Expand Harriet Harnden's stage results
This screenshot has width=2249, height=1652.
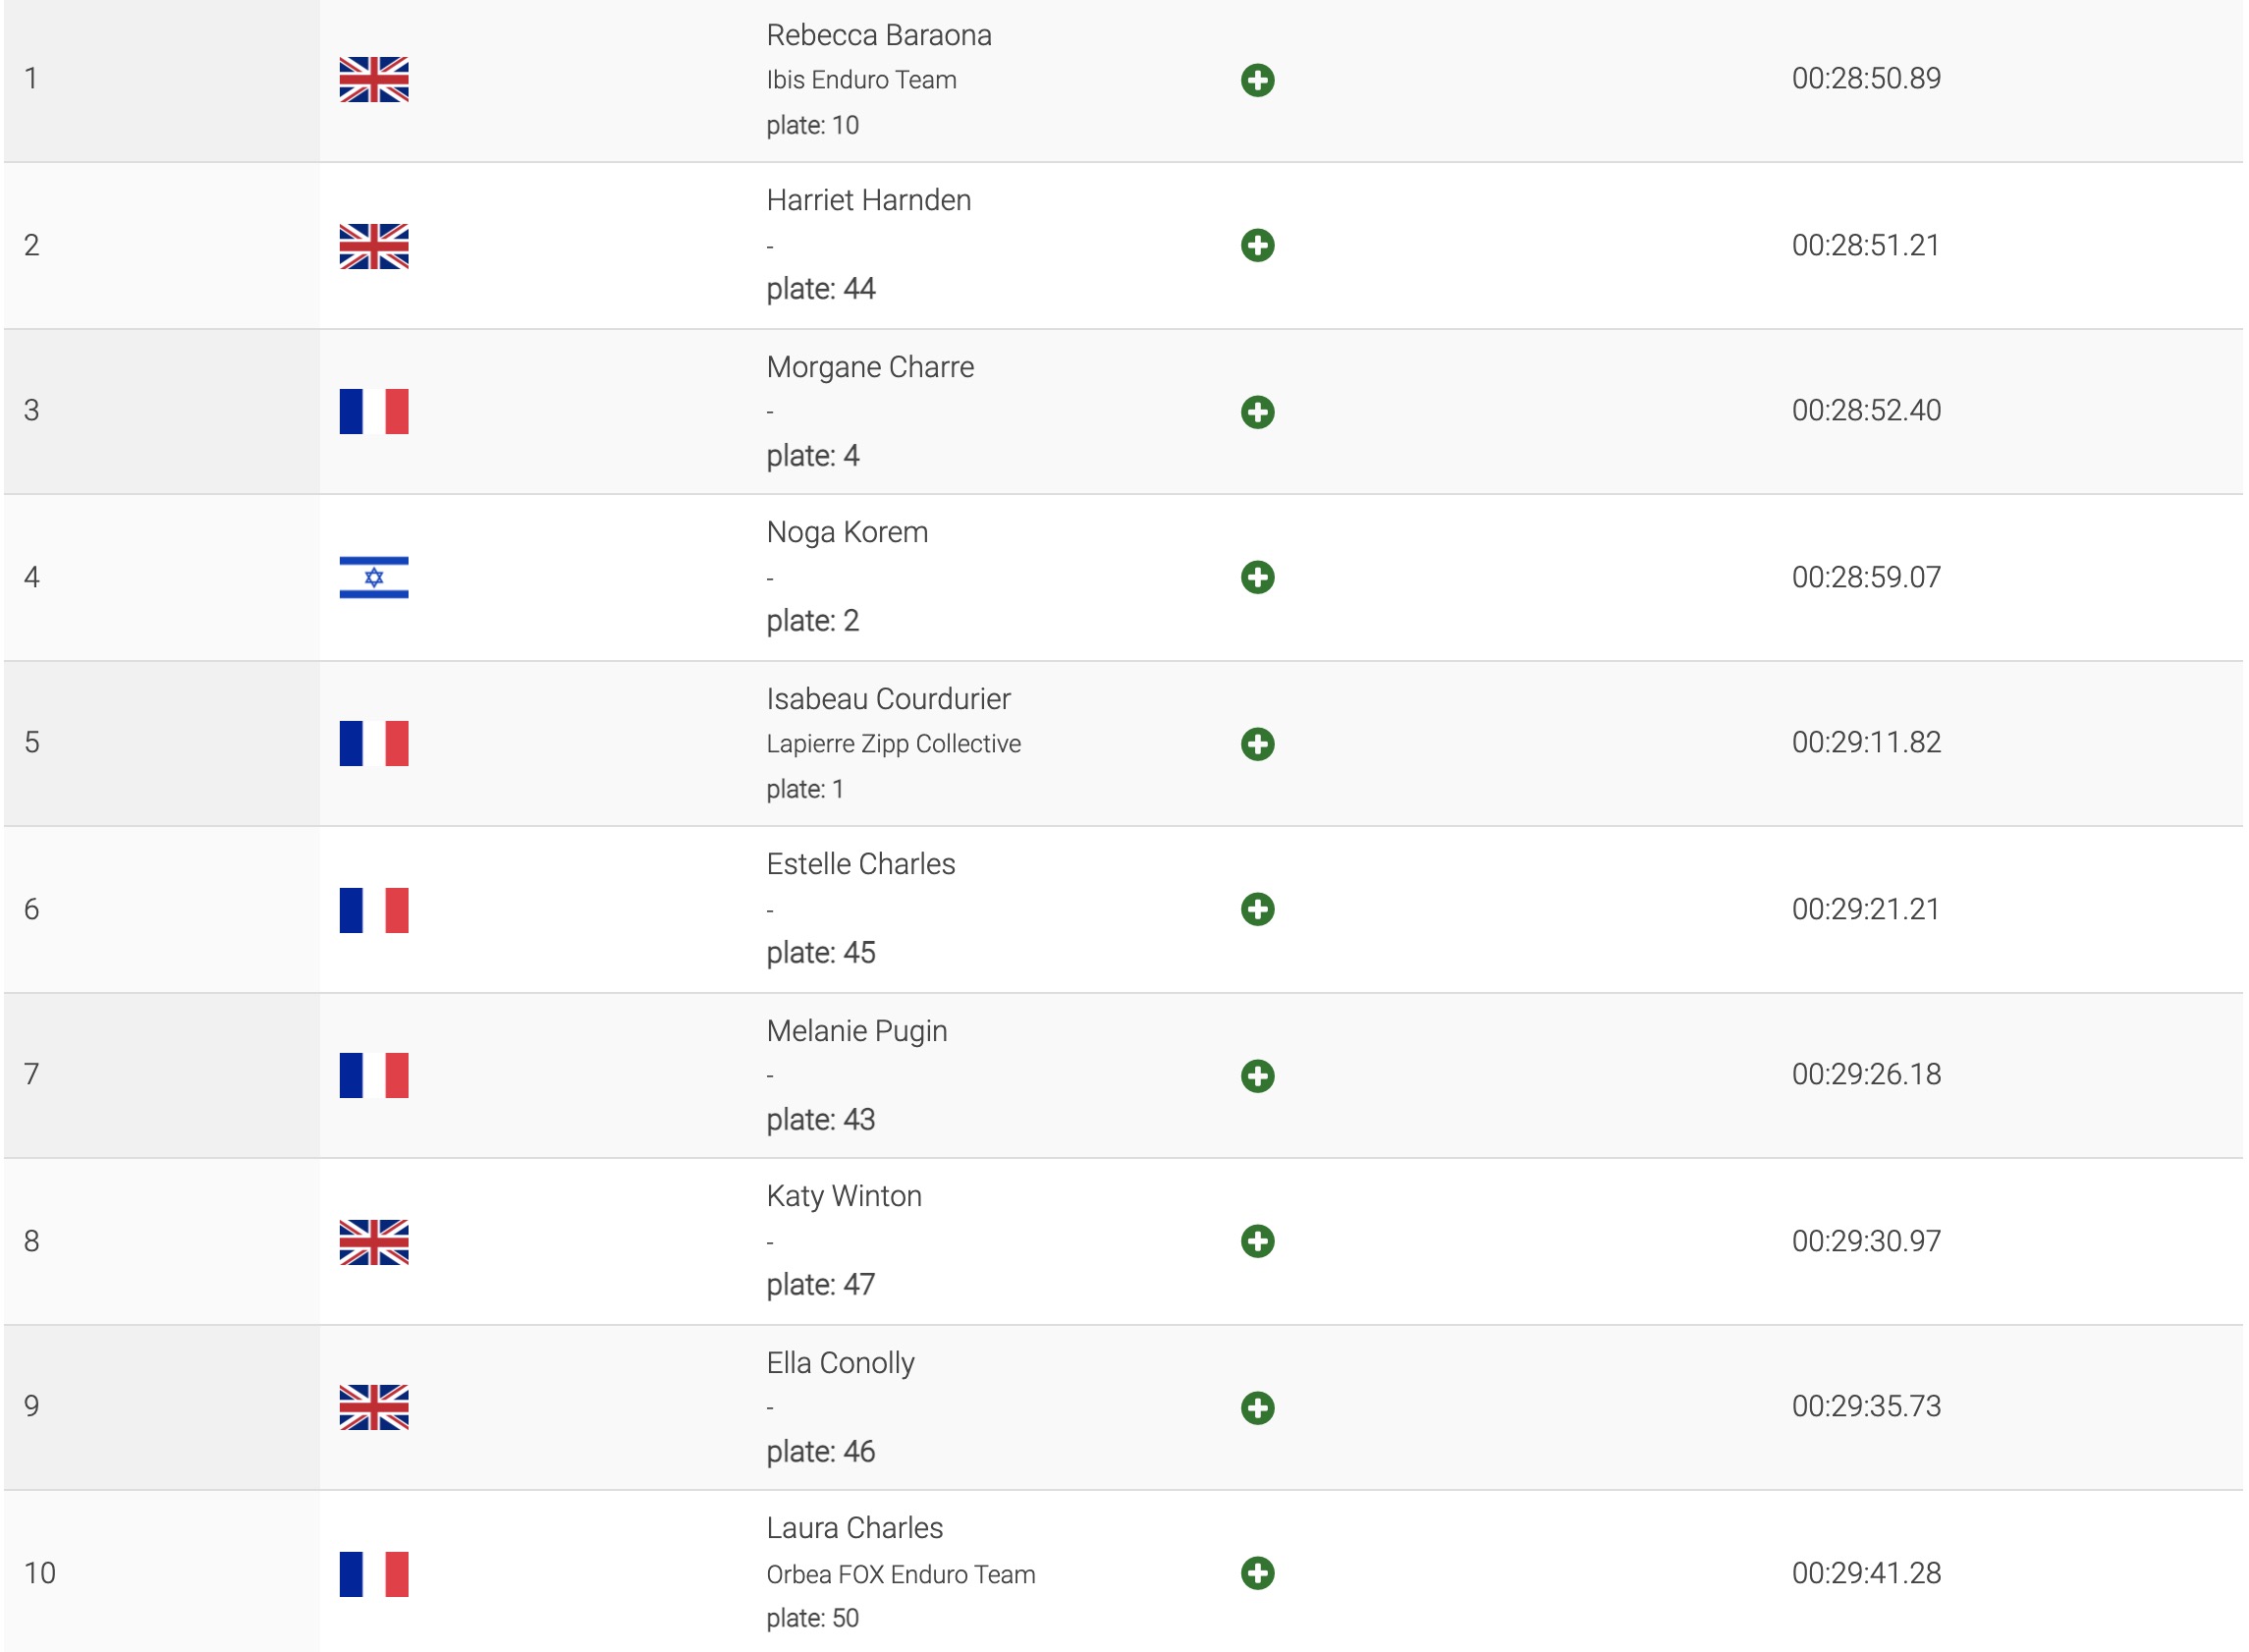1257,245
